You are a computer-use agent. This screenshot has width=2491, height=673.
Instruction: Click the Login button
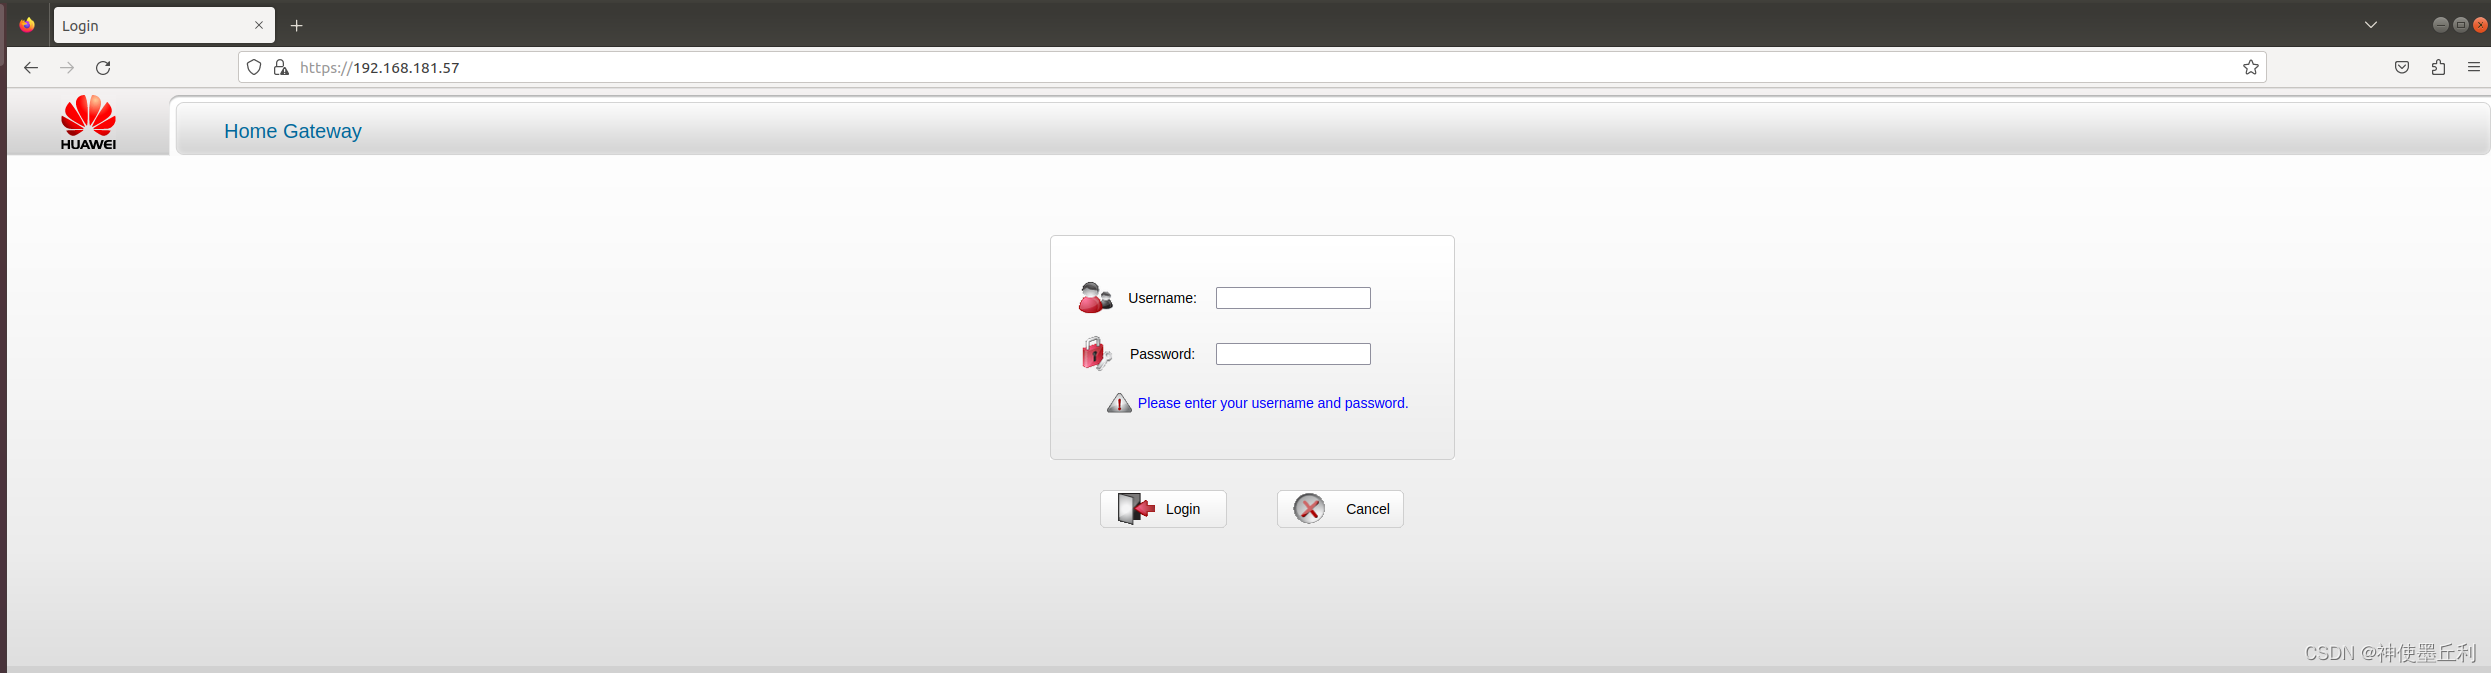tap(1163, 509)
